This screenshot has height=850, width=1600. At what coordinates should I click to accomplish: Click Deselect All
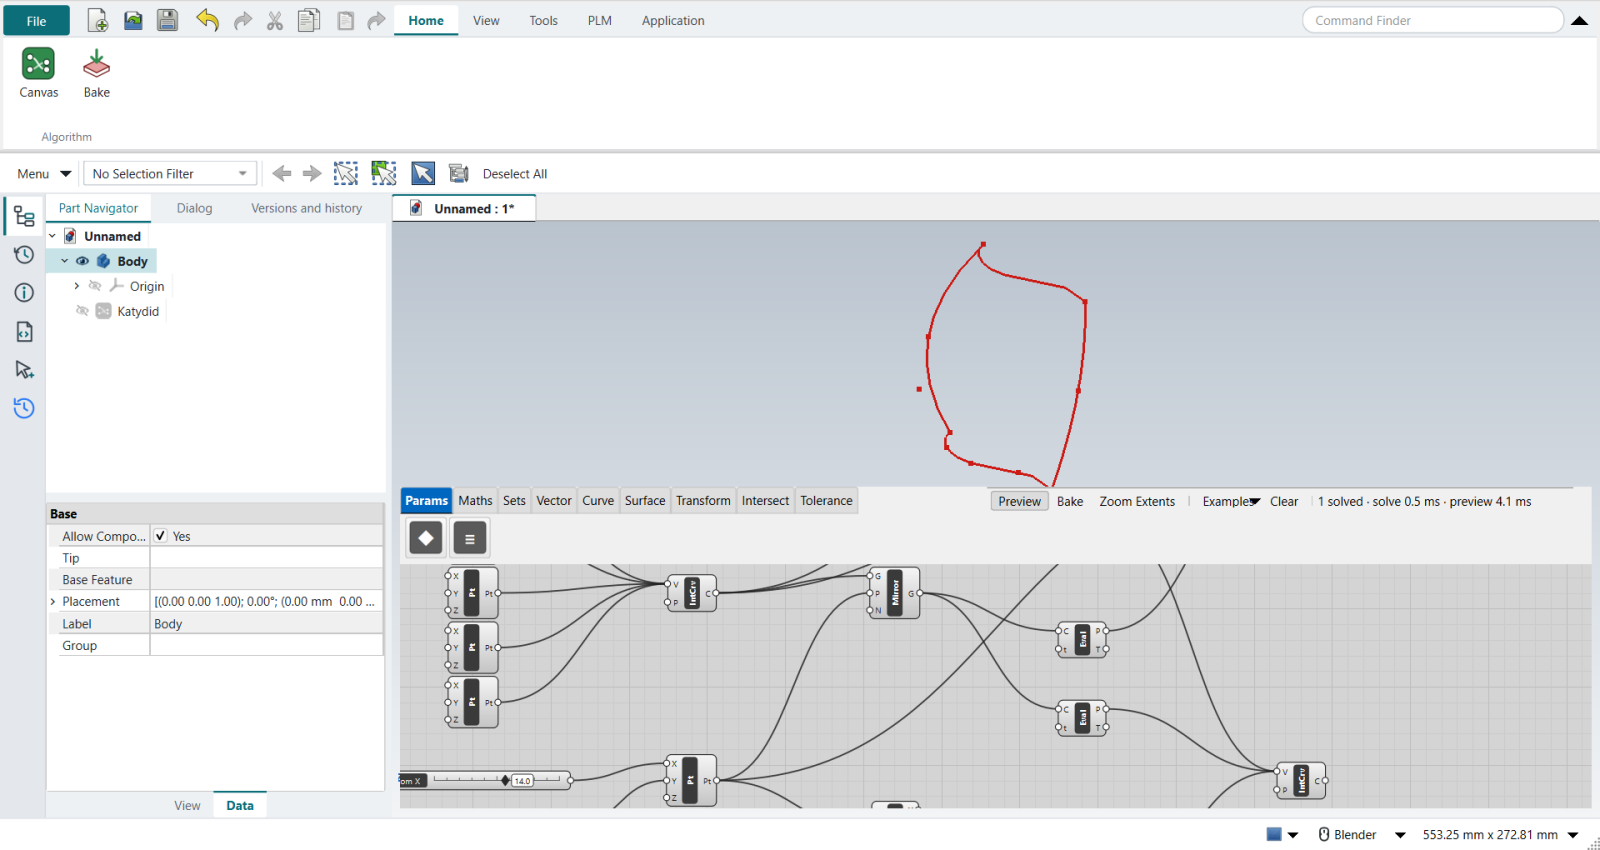point(515,174)
